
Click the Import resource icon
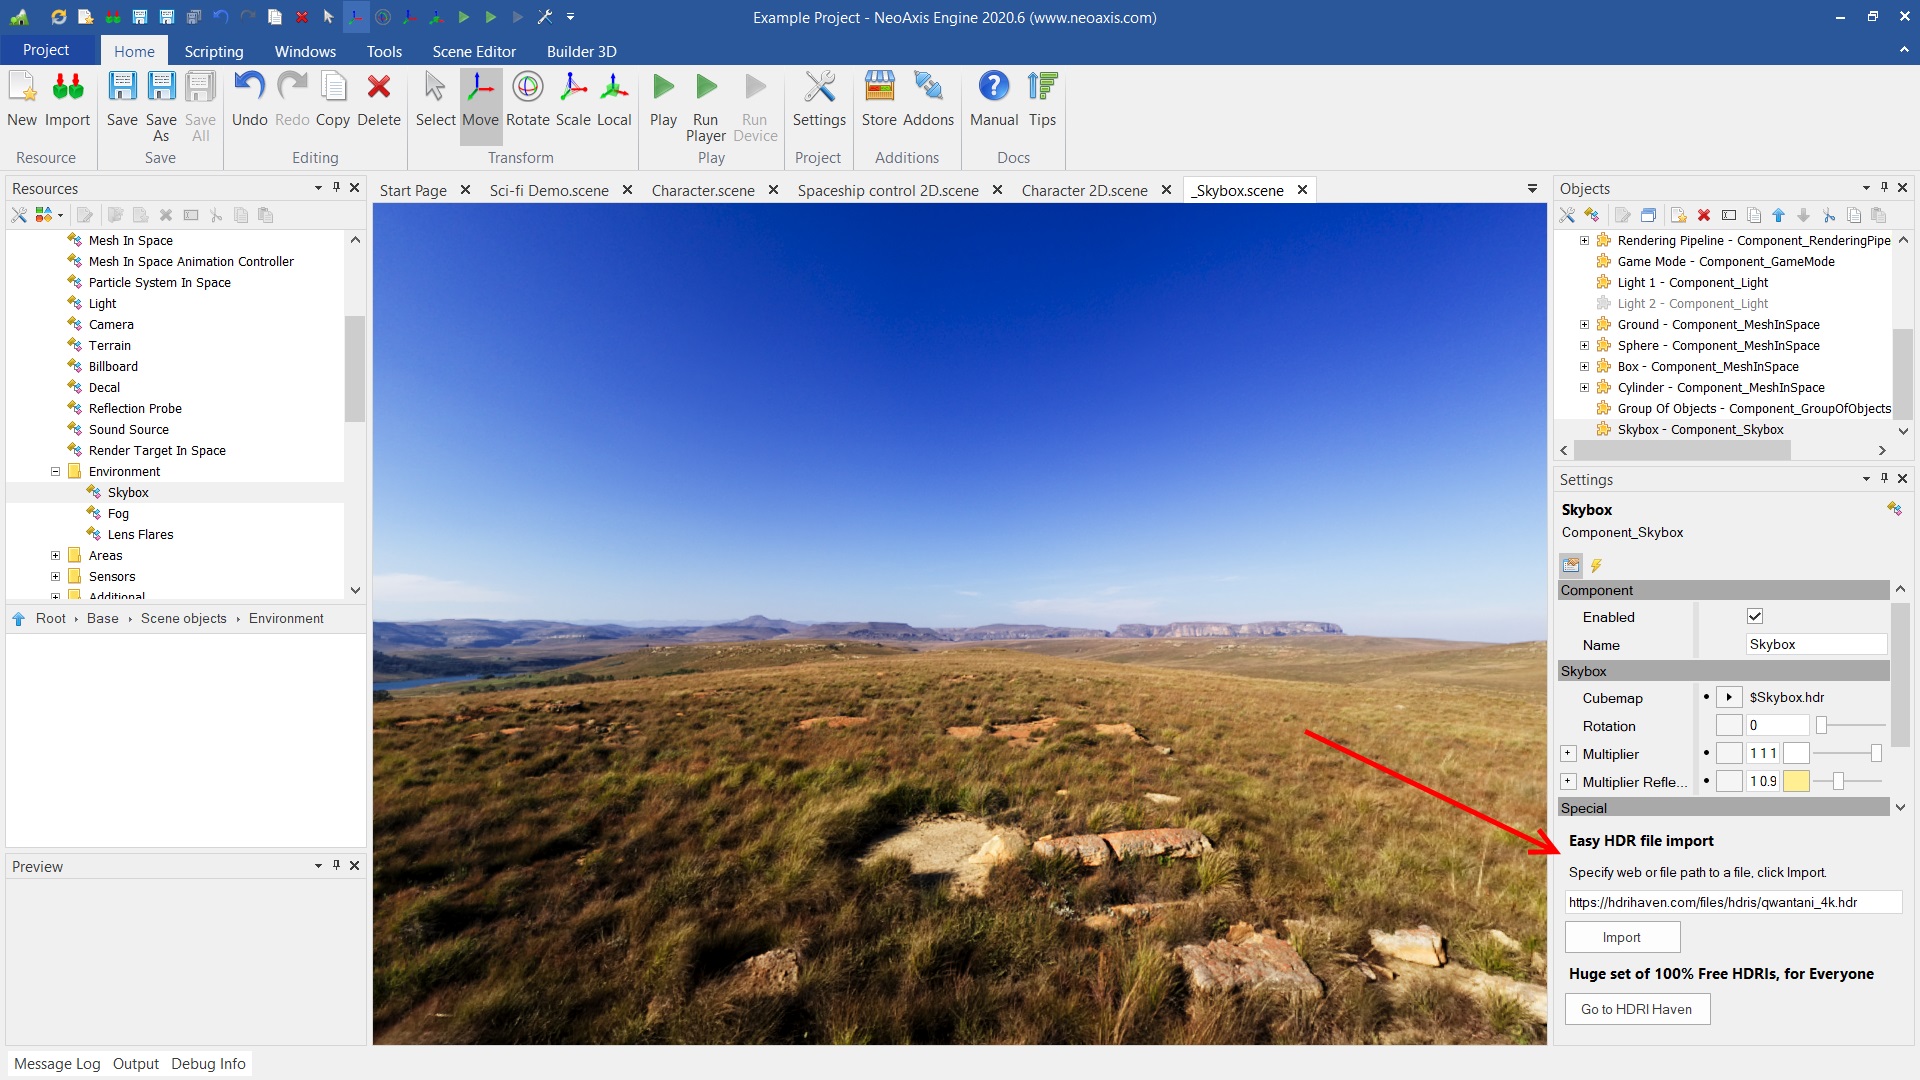[67, 88]
